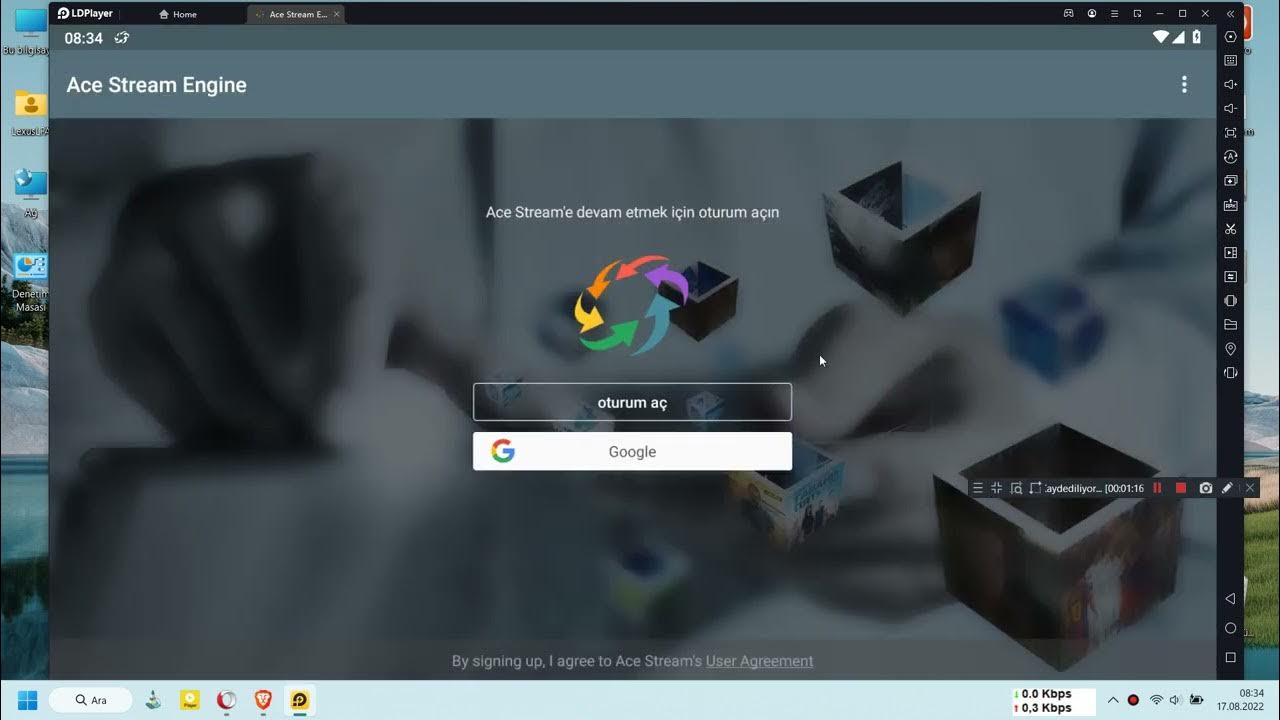The height and width of the screenshot is (720, 1280).
Task: Click the Install APK icon in sidebar
Action: [1231, 205]
